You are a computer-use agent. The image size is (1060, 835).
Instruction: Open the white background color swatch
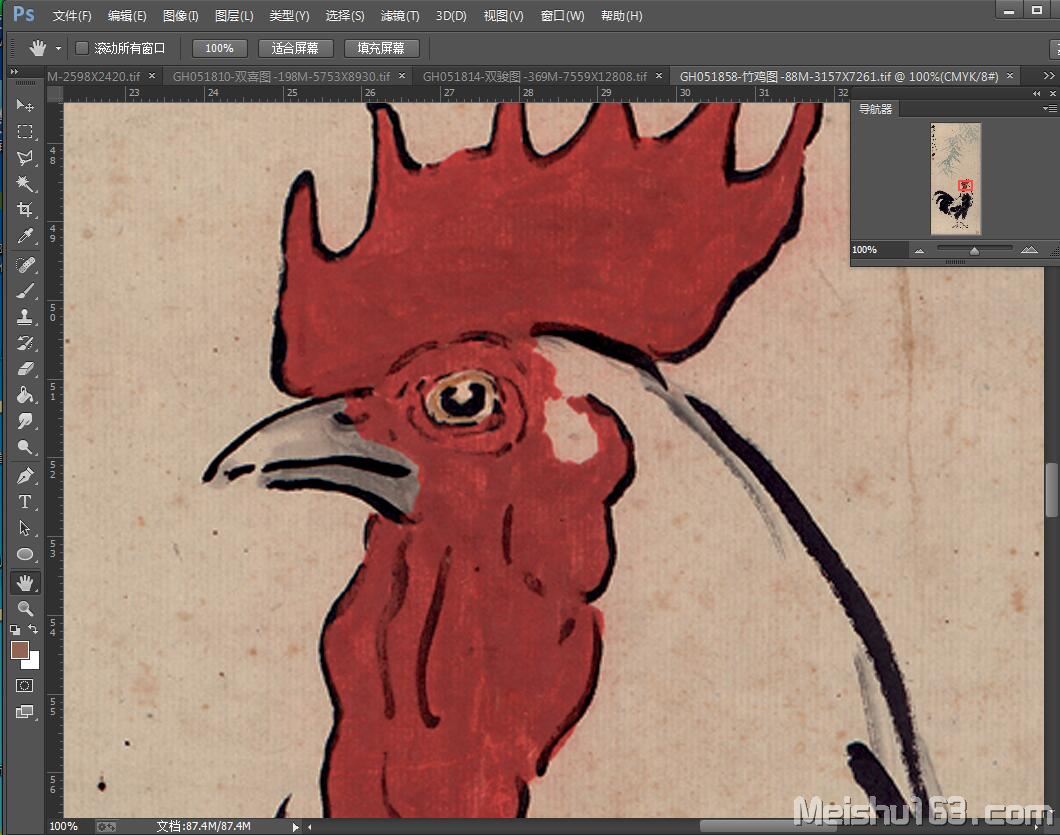click(x=33, y=663)
